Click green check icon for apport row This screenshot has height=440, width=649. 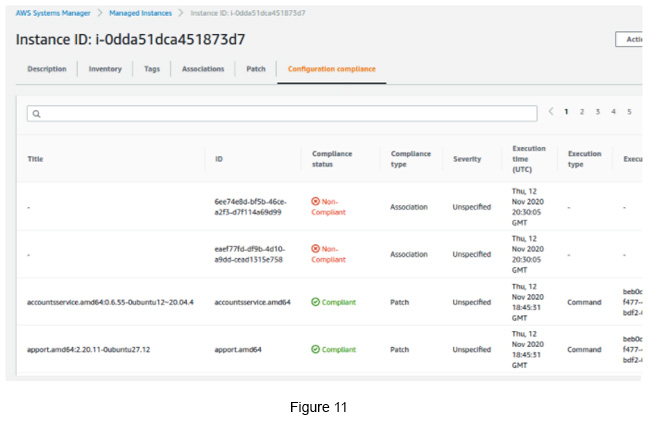[316, 349]
